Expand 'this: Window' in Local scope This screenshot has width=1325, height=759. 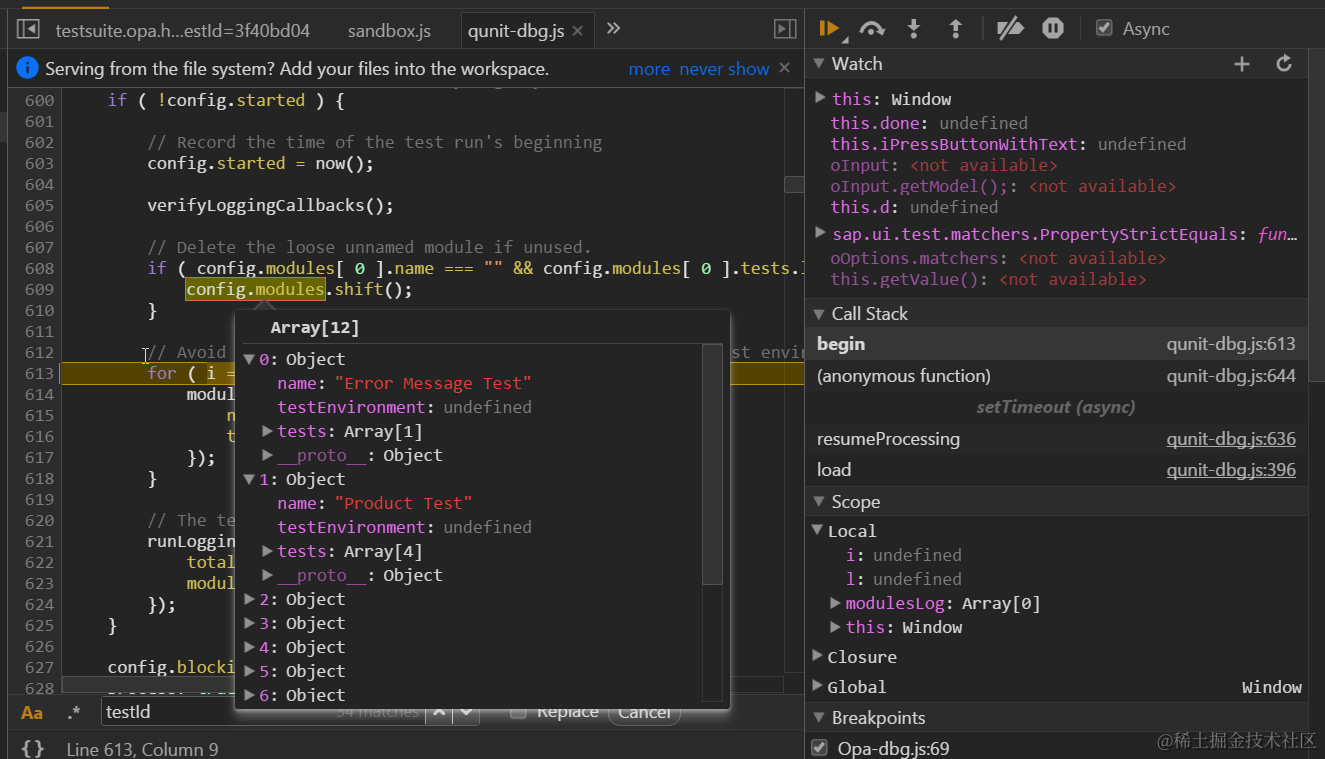(836, 627)
